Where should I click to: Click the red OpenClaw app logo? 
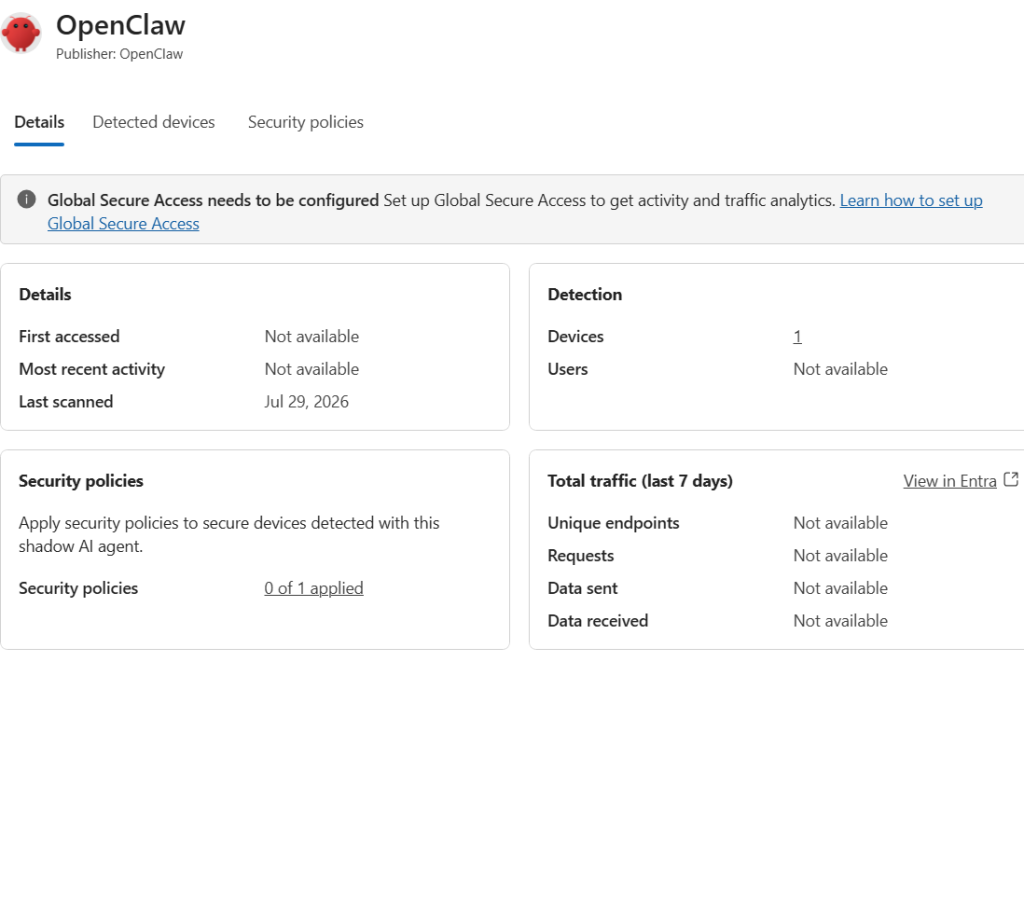click(x=21, y=32)
